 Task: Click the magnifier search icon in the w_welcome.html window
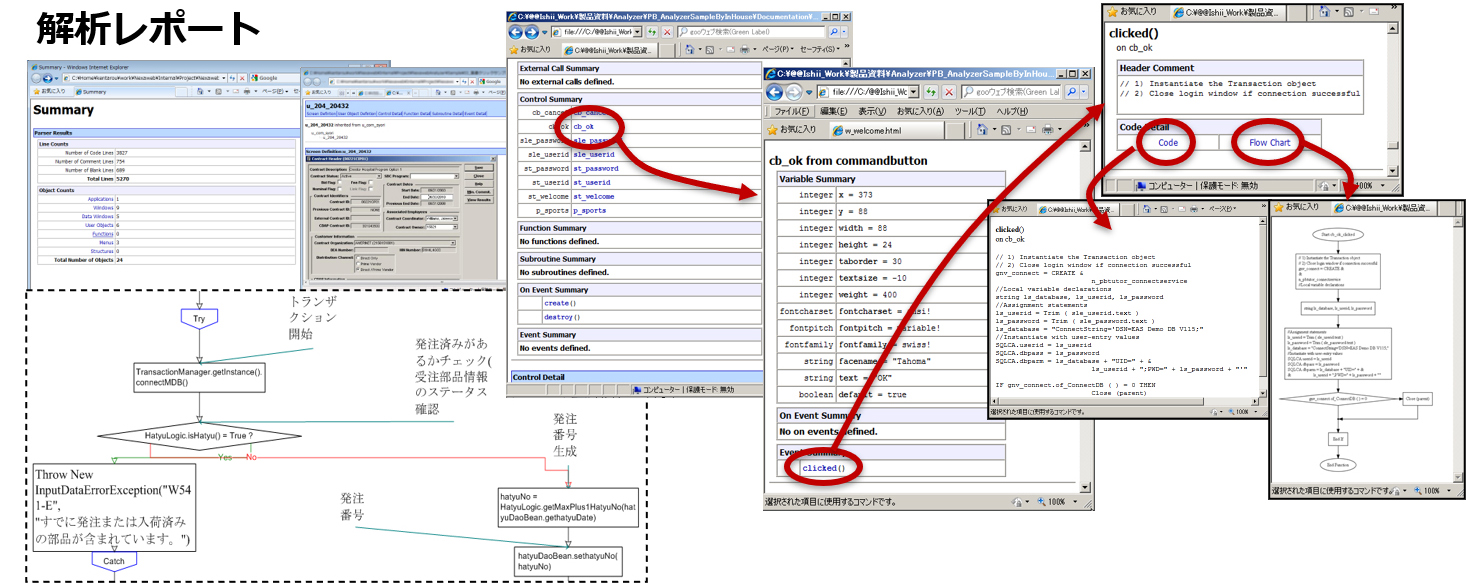pos(1072,91)
